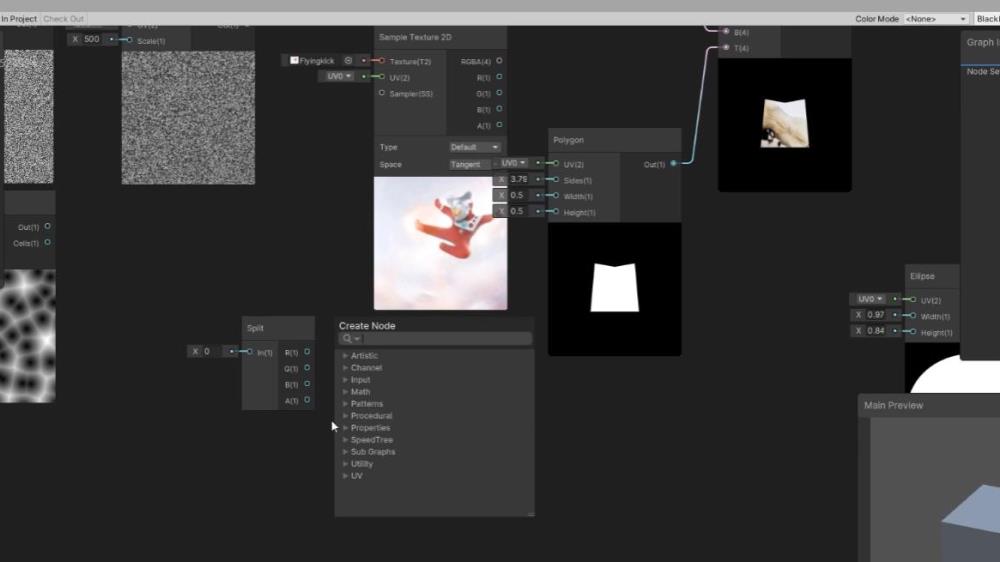This screenshot has height=562, width=1000.
Task: Expand the Procedural node category
Action: (371, 416)
